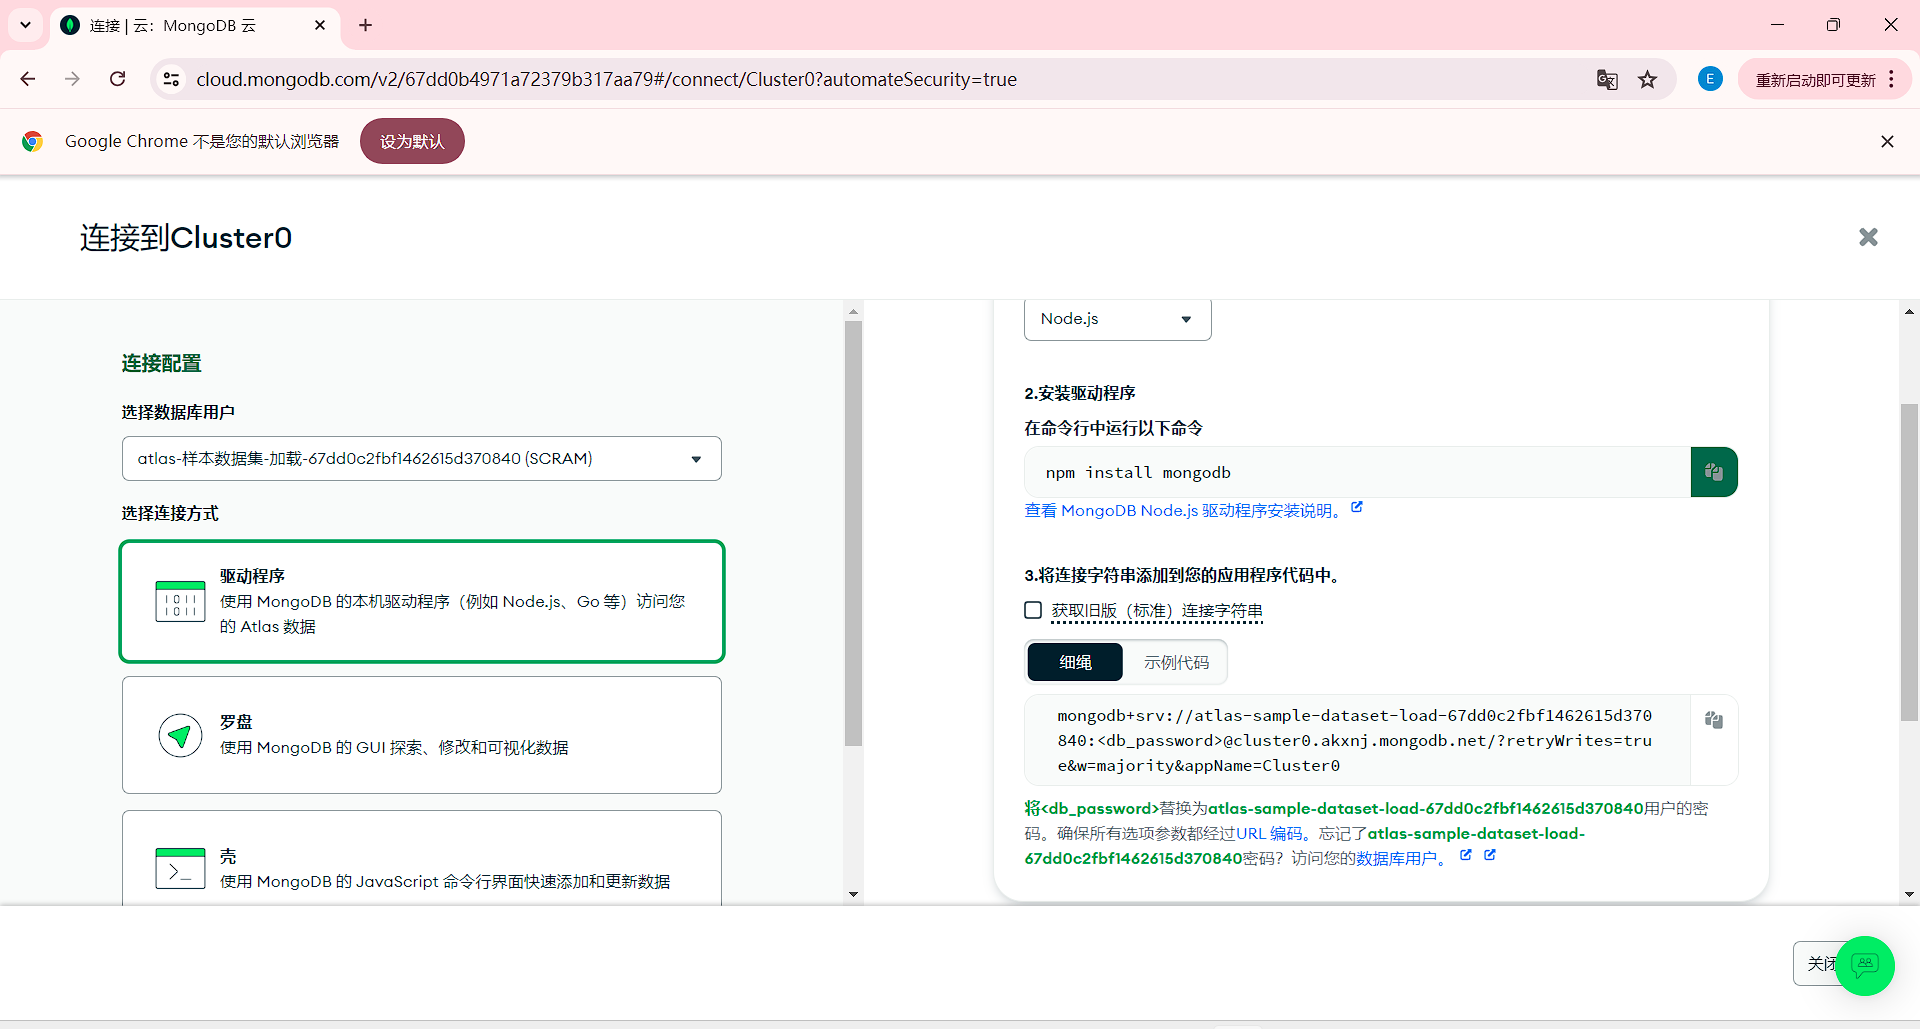Open external link icon after driver install instructions
Viewport: 1920px width, 1029px height.
1357,508
